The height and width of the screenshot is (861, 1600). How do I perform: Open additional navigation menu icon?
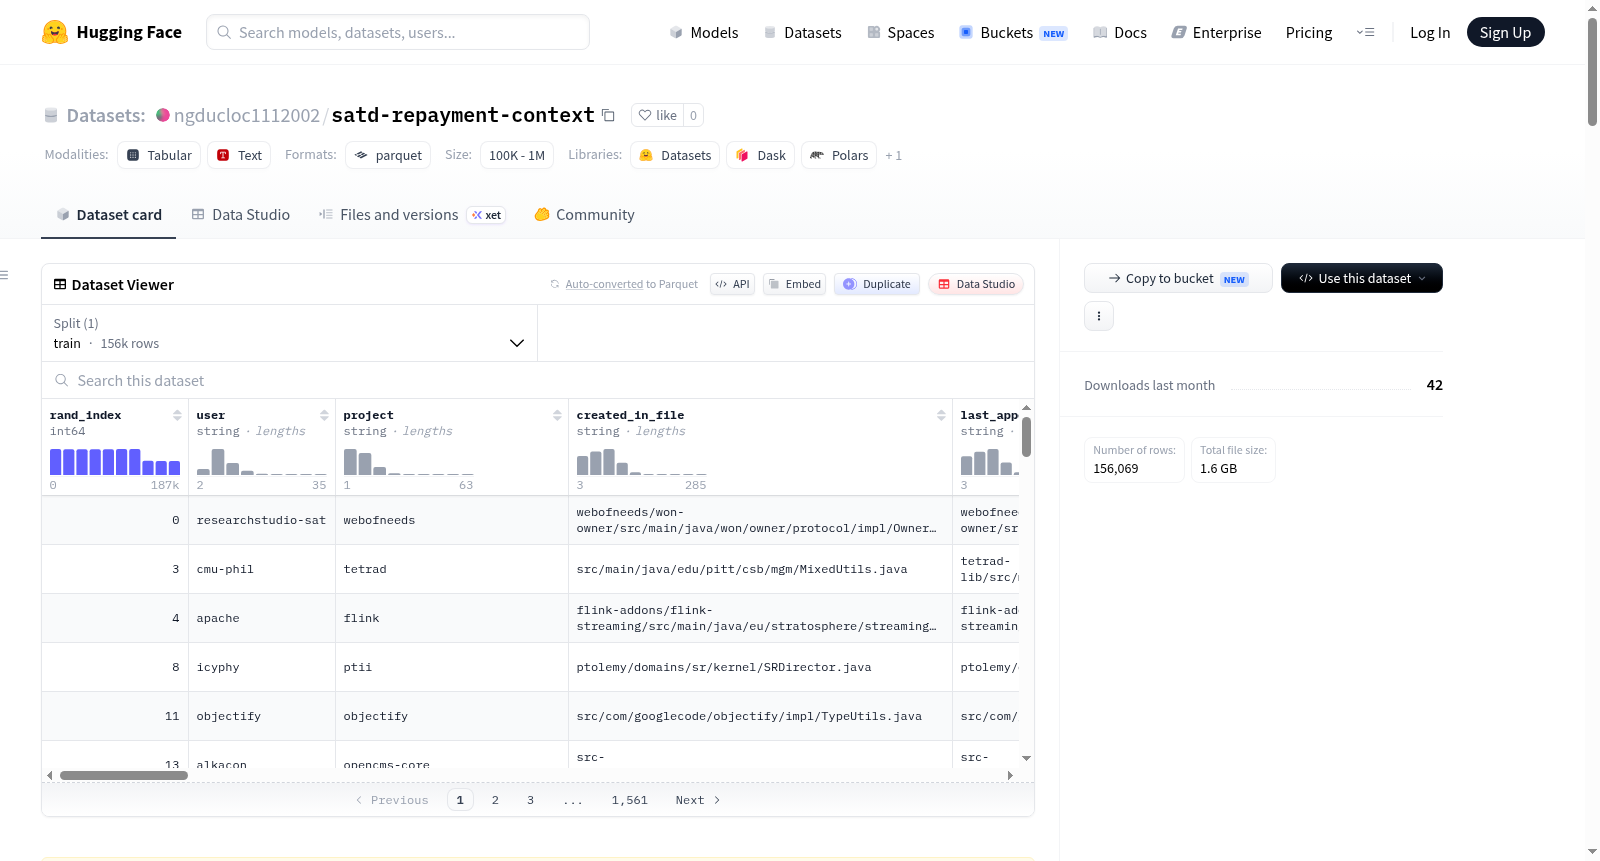click(1365, 32)
